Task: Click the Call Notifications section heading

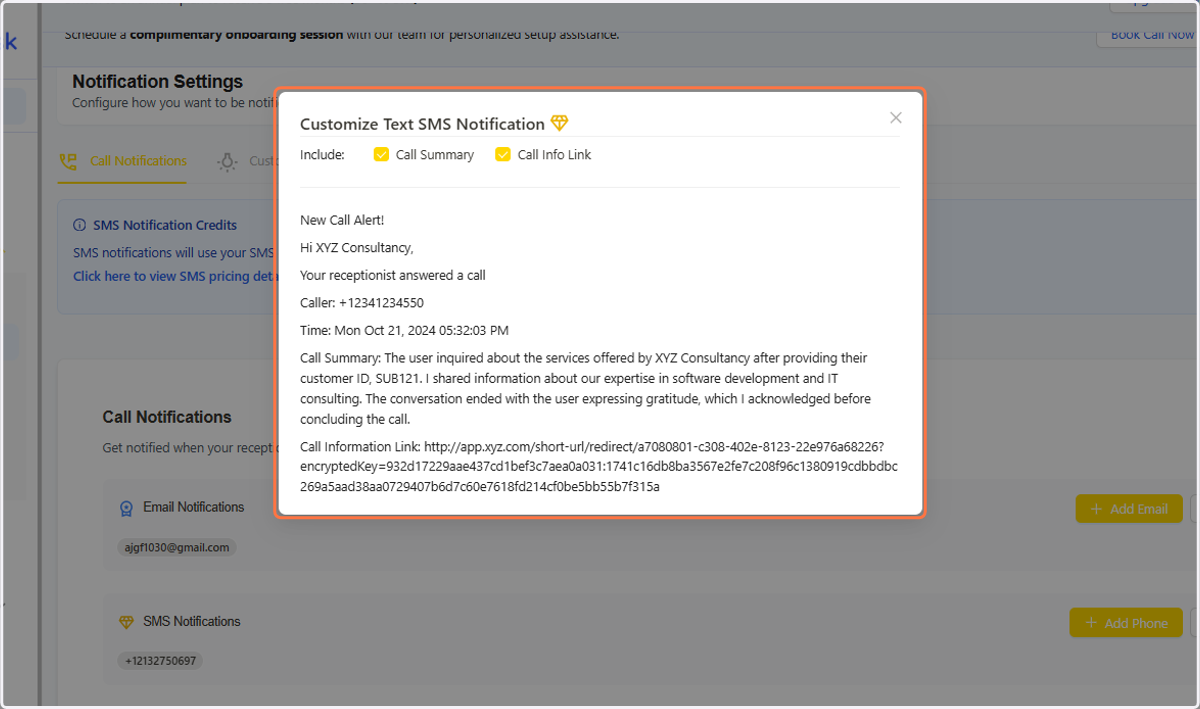Action: click(167, 417)
